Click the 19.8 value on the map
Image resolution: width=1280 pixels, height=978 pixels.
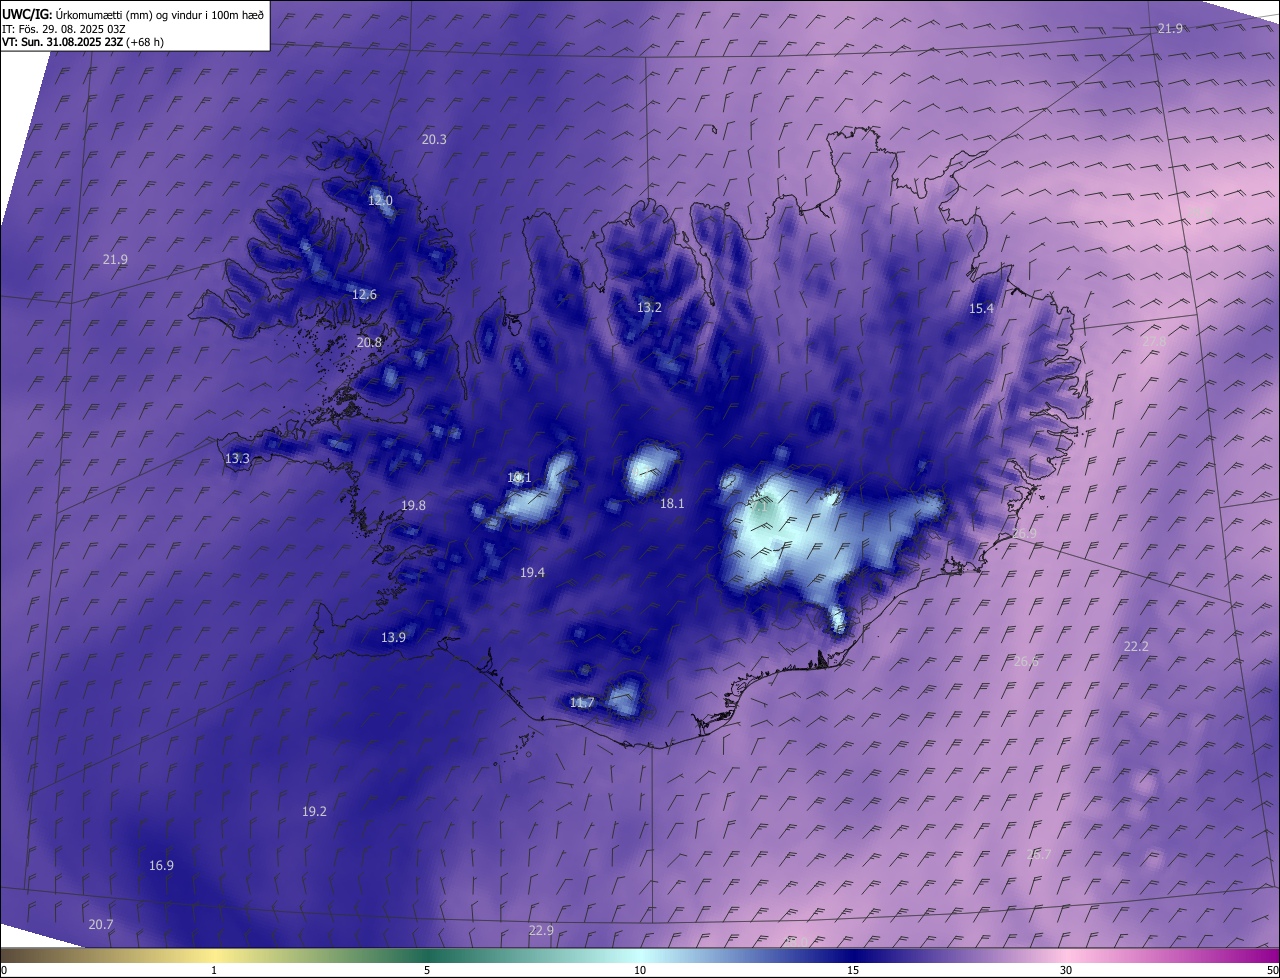click(x=413, y=506)
